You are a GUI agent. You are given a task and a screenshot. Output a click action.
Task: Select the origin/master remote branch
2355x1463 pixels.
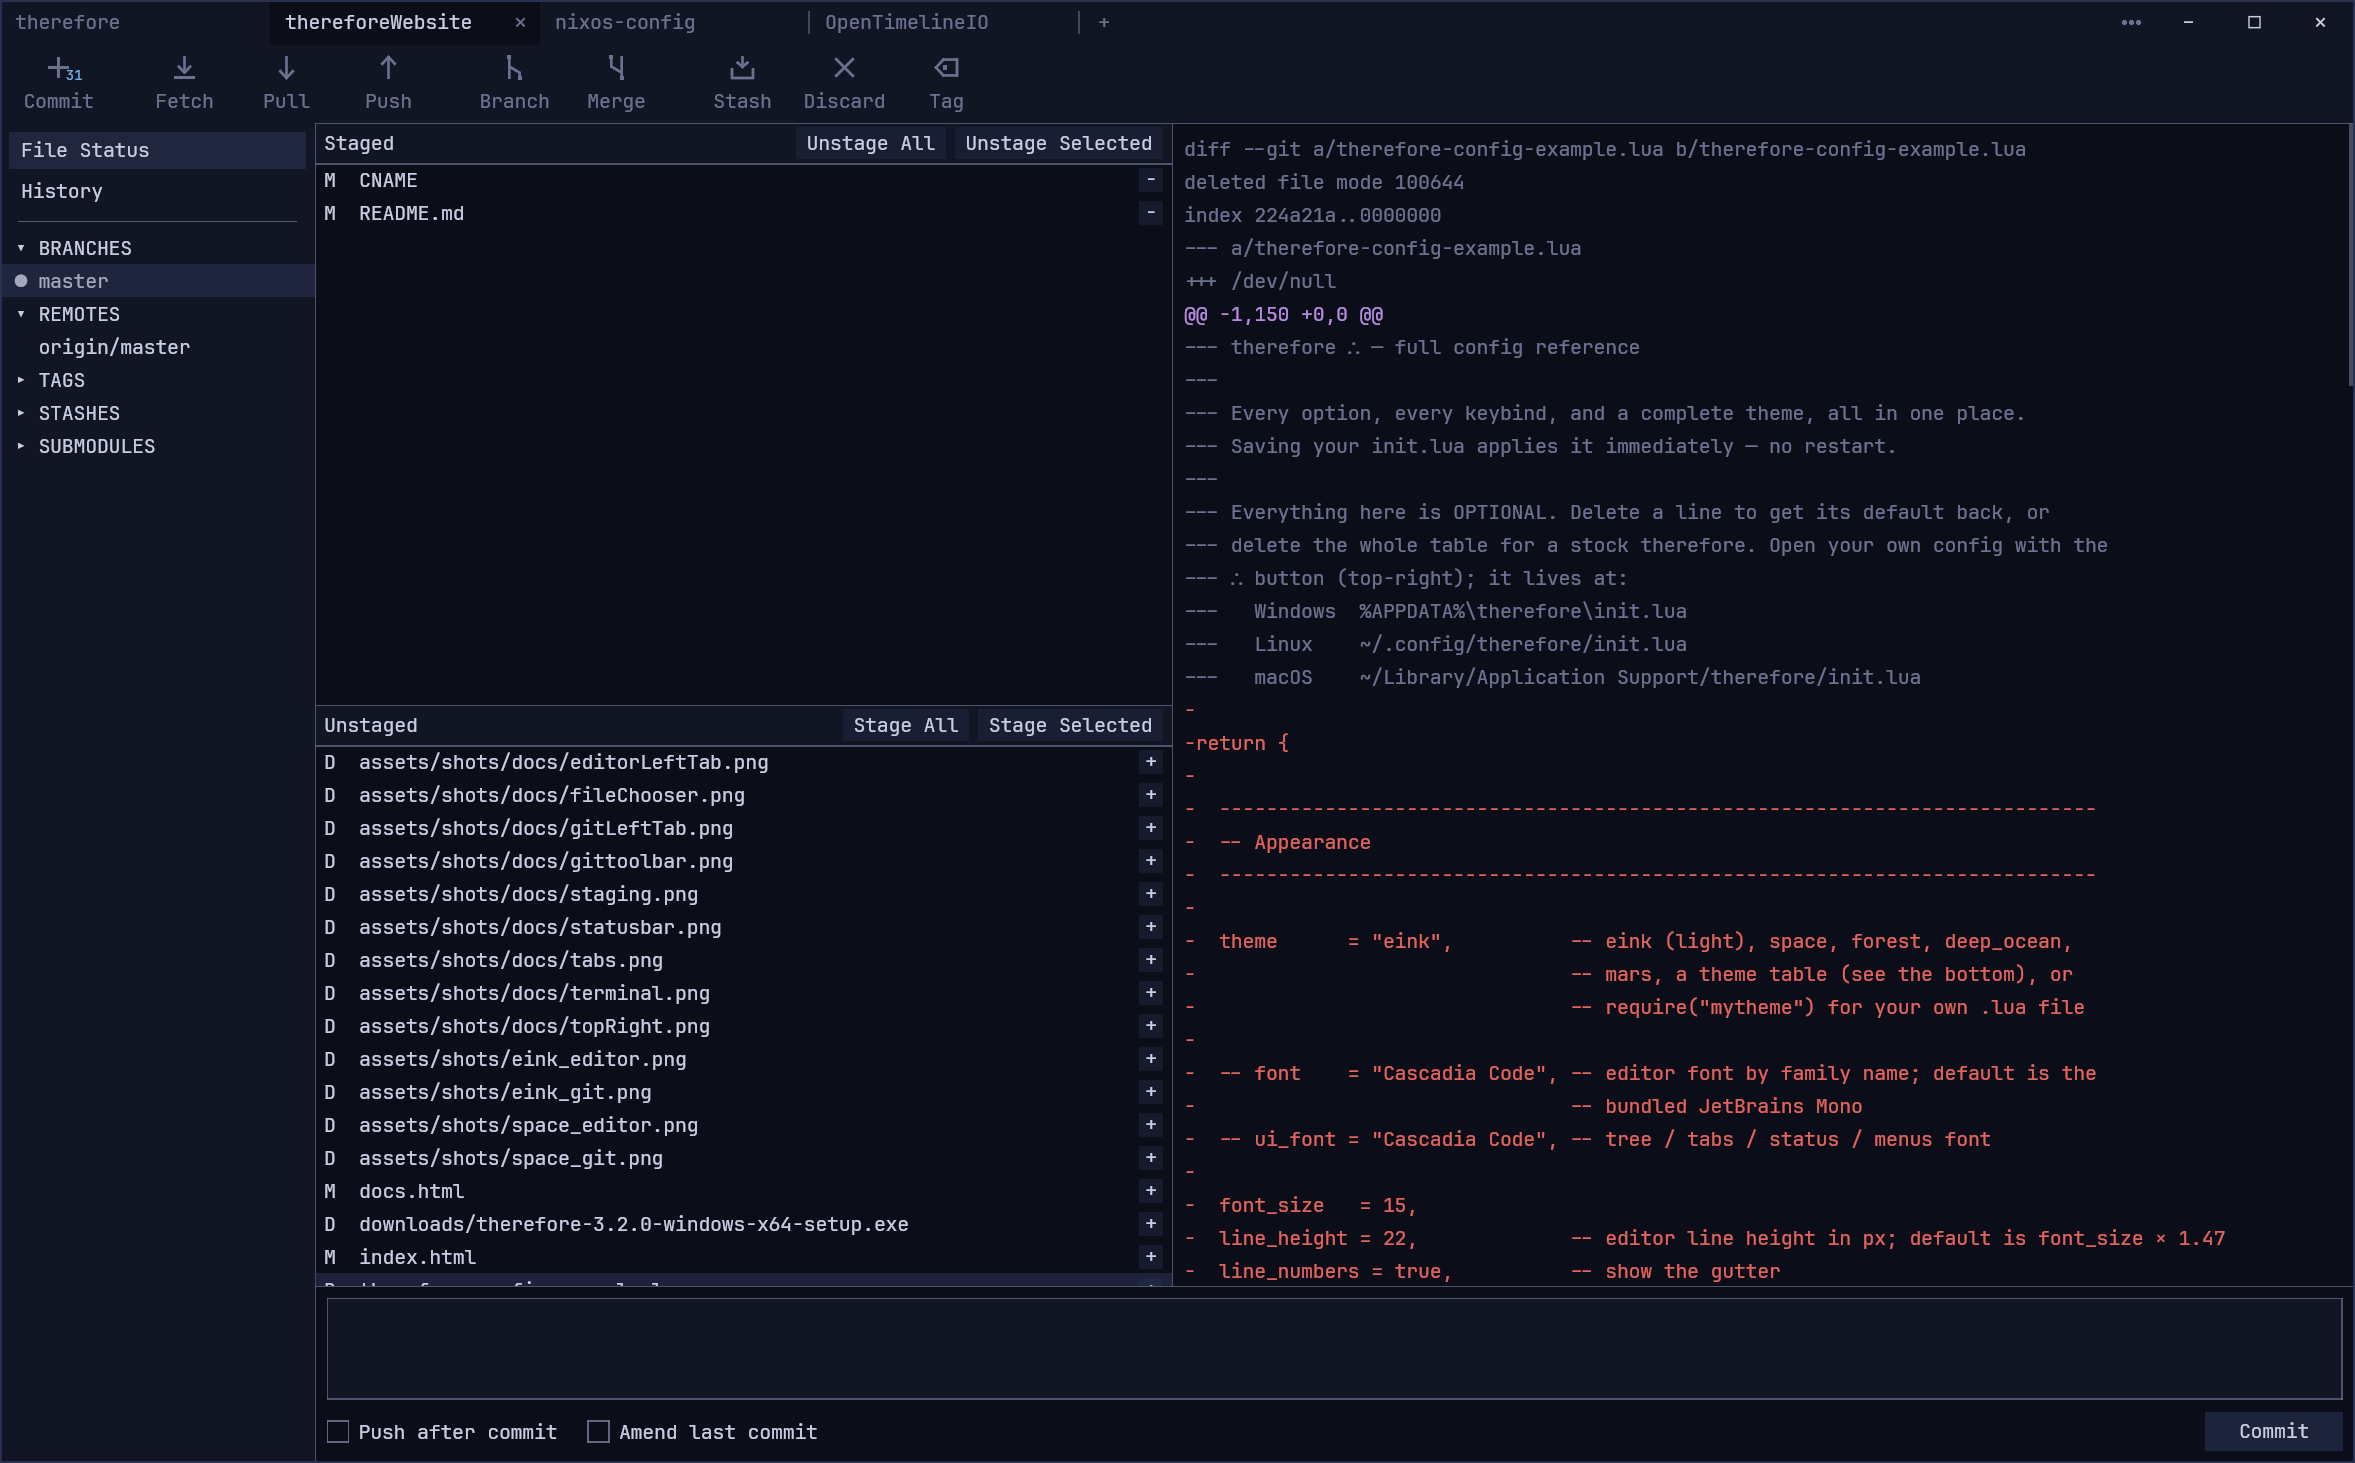[x=158, y=347]
